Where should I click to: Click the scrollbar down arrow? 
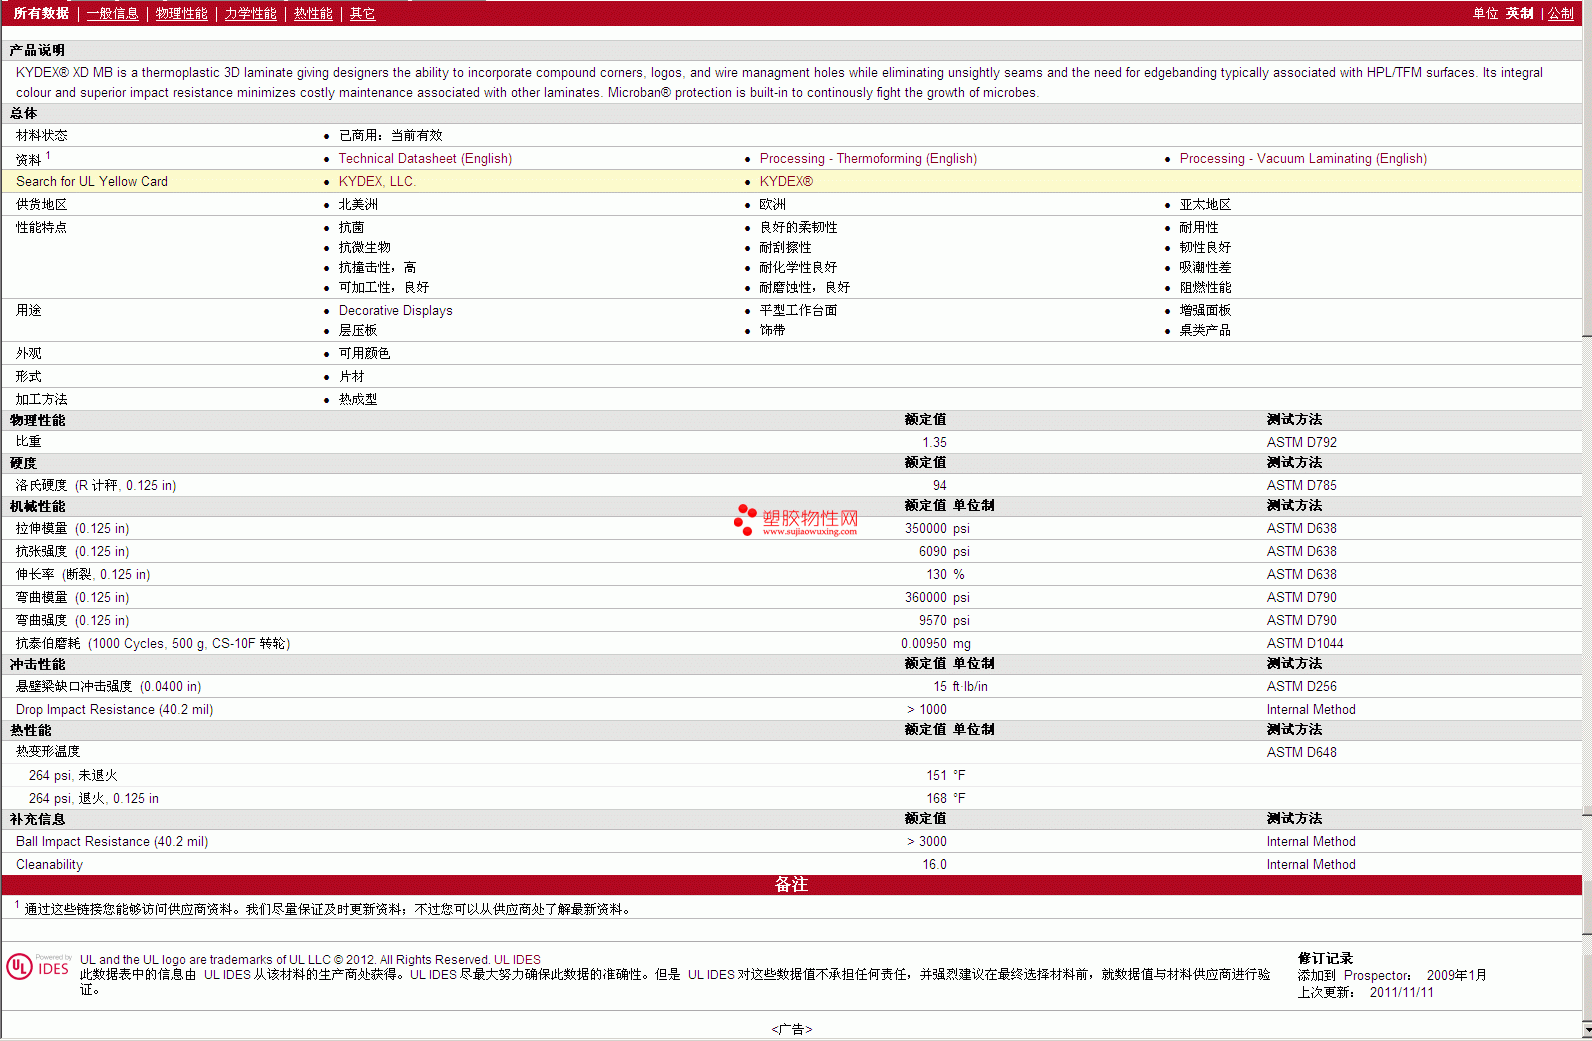click(x=1587, y=1029)
